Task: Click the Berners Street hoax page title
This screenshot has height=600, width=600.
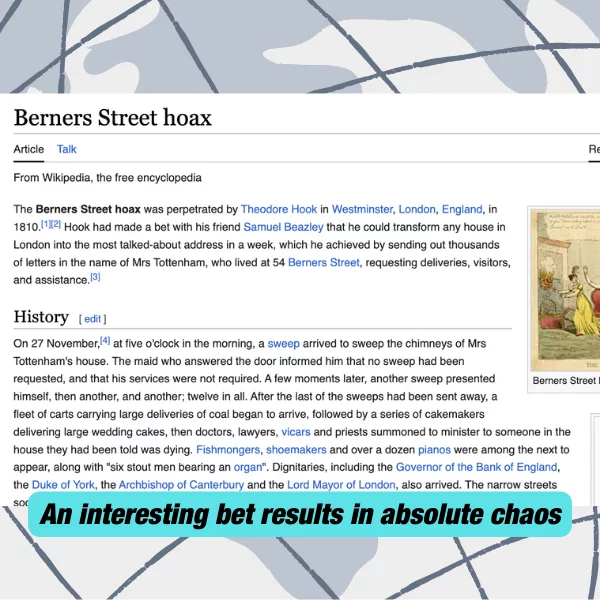Action: coord(112,117)
